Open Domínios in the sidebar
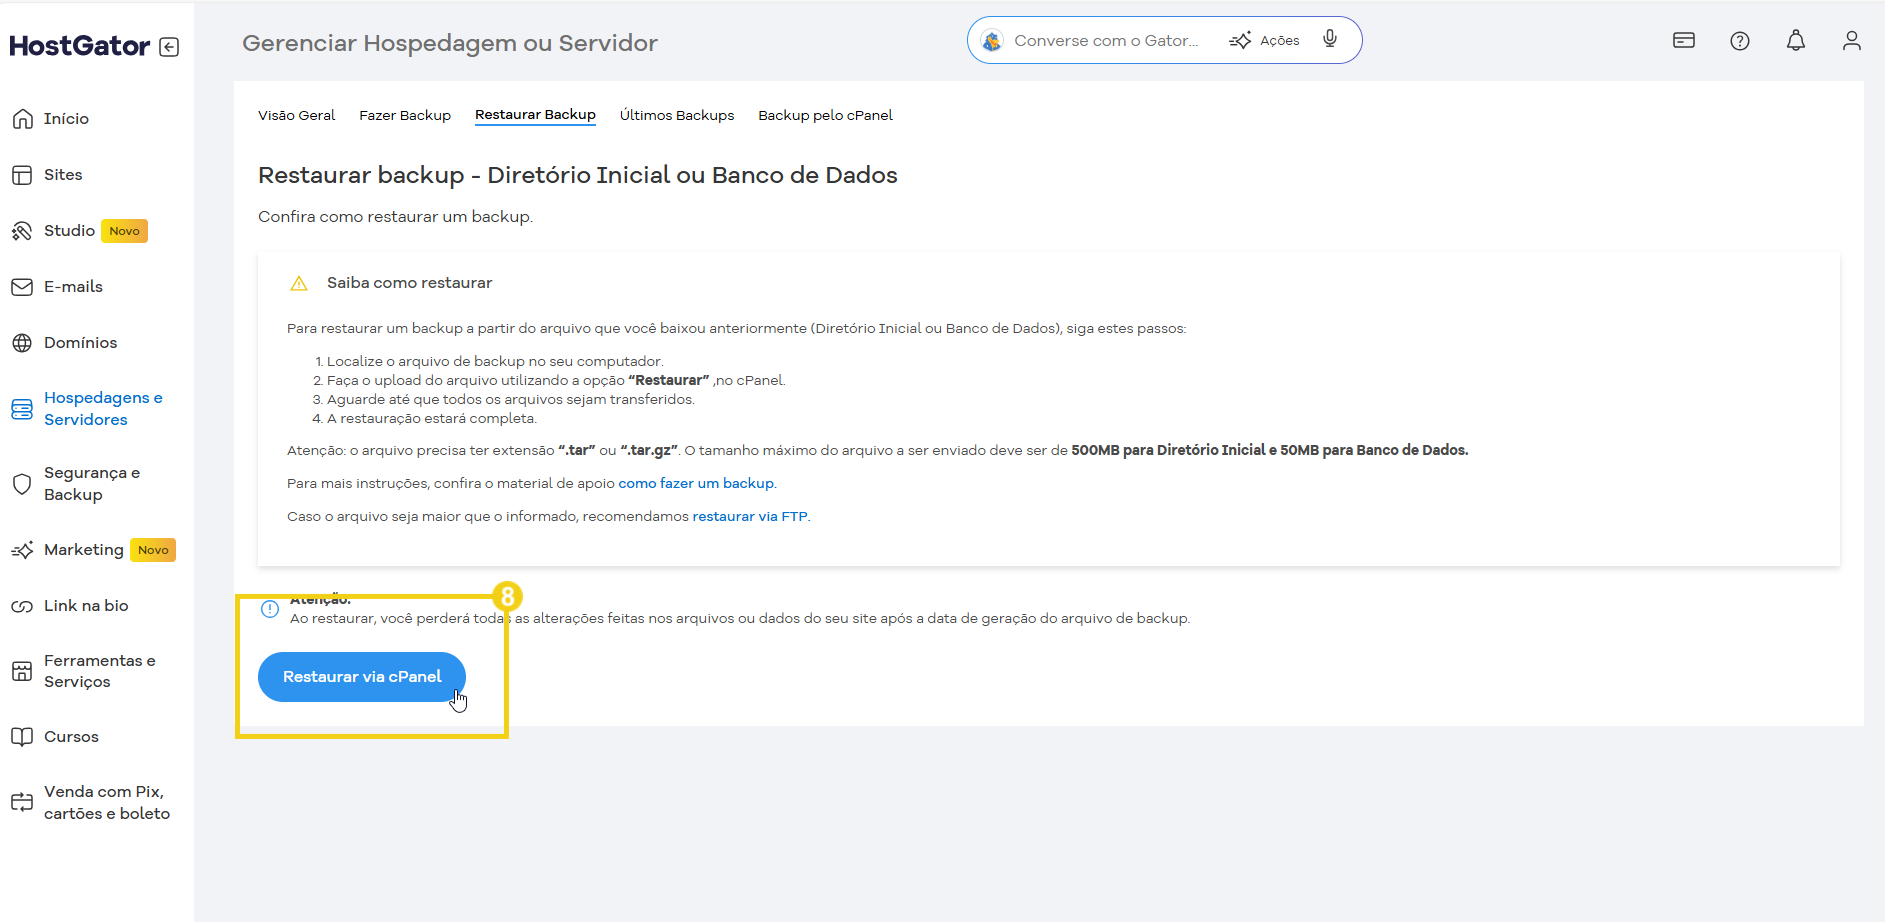The image size is (1885, 922). 80,343
